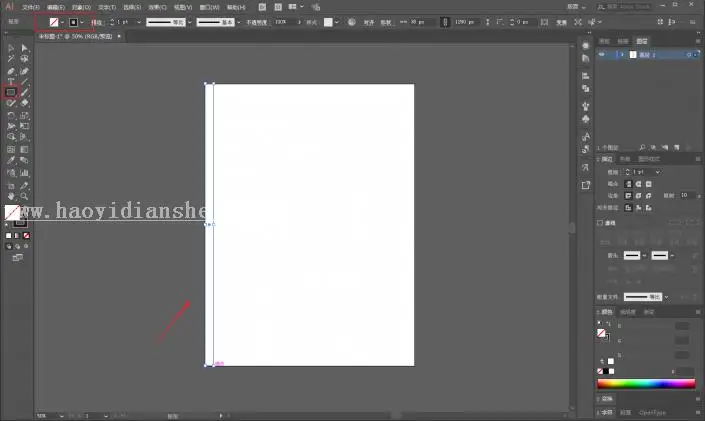Viewport: 705px width, 421px height.
Task: Choose the Eraser tool
Action: [24, 103]
